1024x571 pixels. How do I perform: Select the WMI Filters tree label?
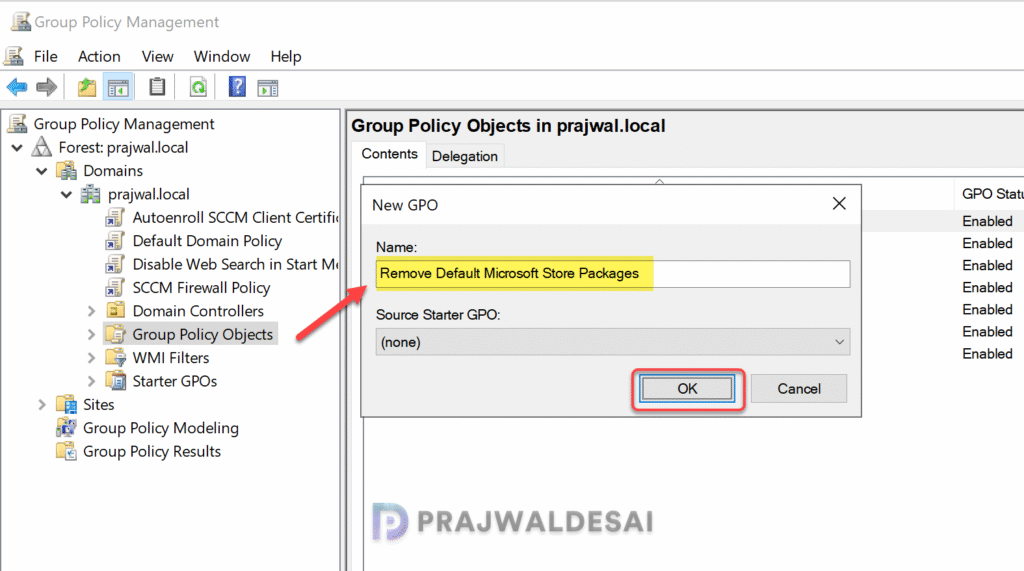tap(170, 357)
